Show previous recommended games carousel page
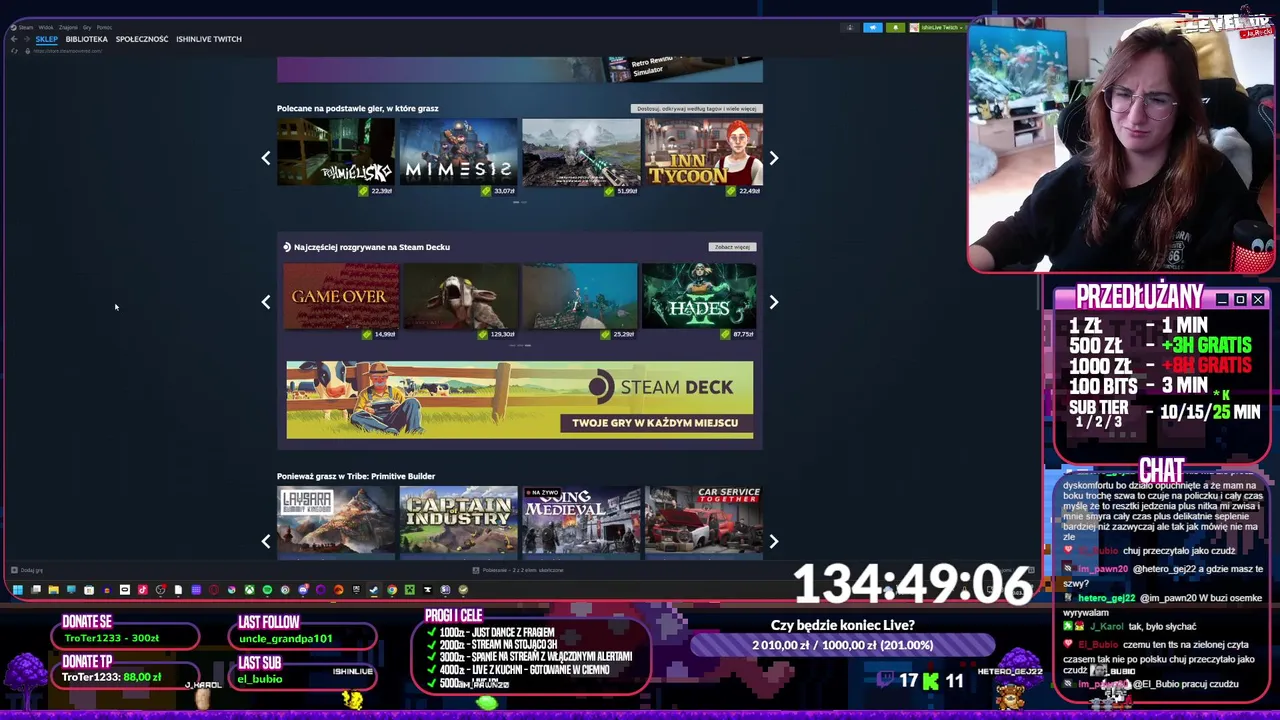 [x=266, y=158]
